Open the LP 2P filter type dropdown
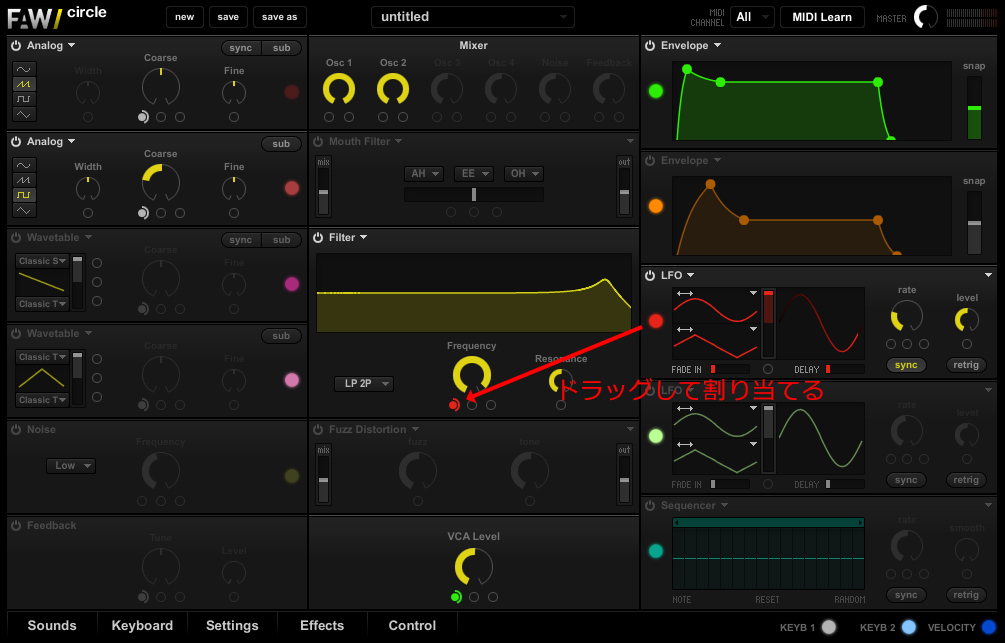 [x=364, y=383]
